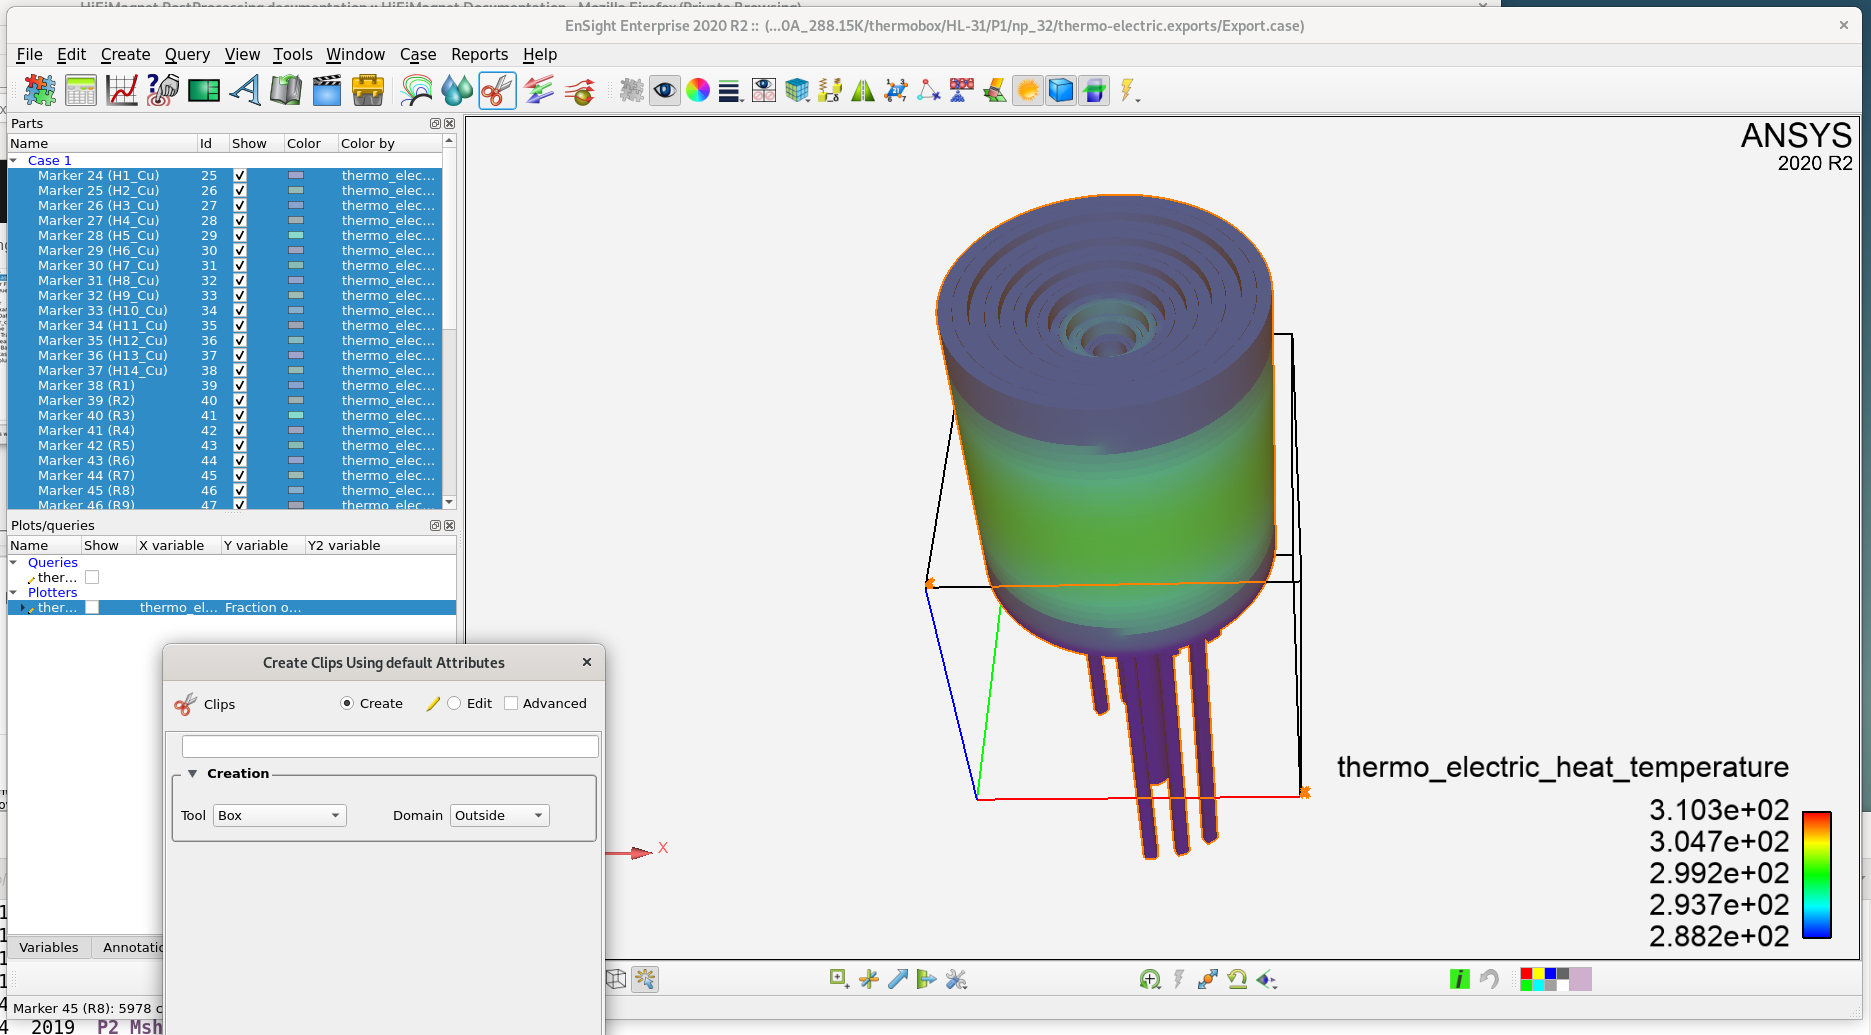
Task: Open the Reports menu
Action: tap(479, 54)
